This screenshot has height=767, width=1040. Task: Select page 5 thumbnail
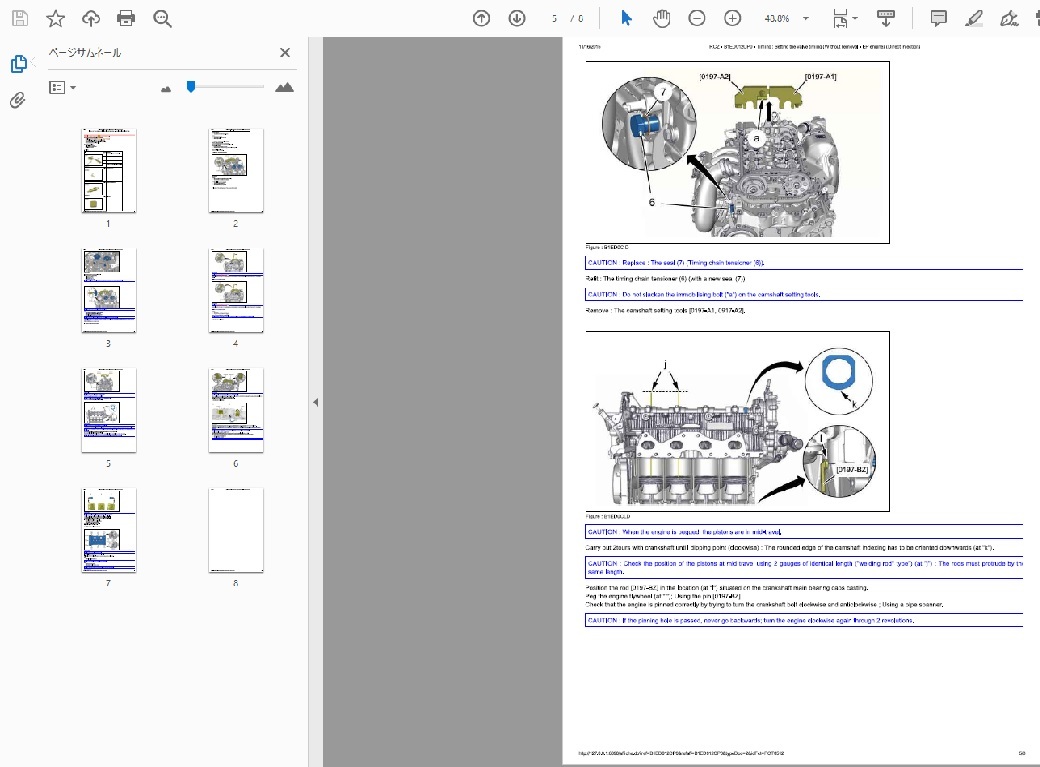point(109,411)
